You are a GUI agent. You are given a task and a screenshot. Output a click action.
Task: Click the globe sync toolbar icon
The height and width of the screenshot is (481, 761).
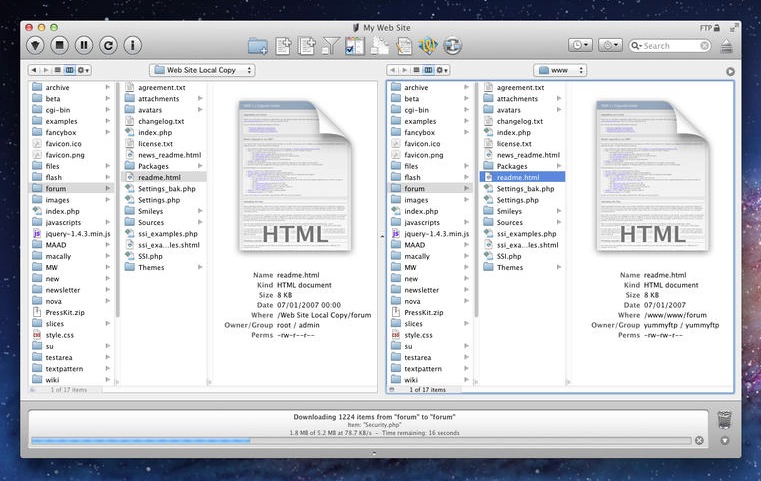click(453, 46)
